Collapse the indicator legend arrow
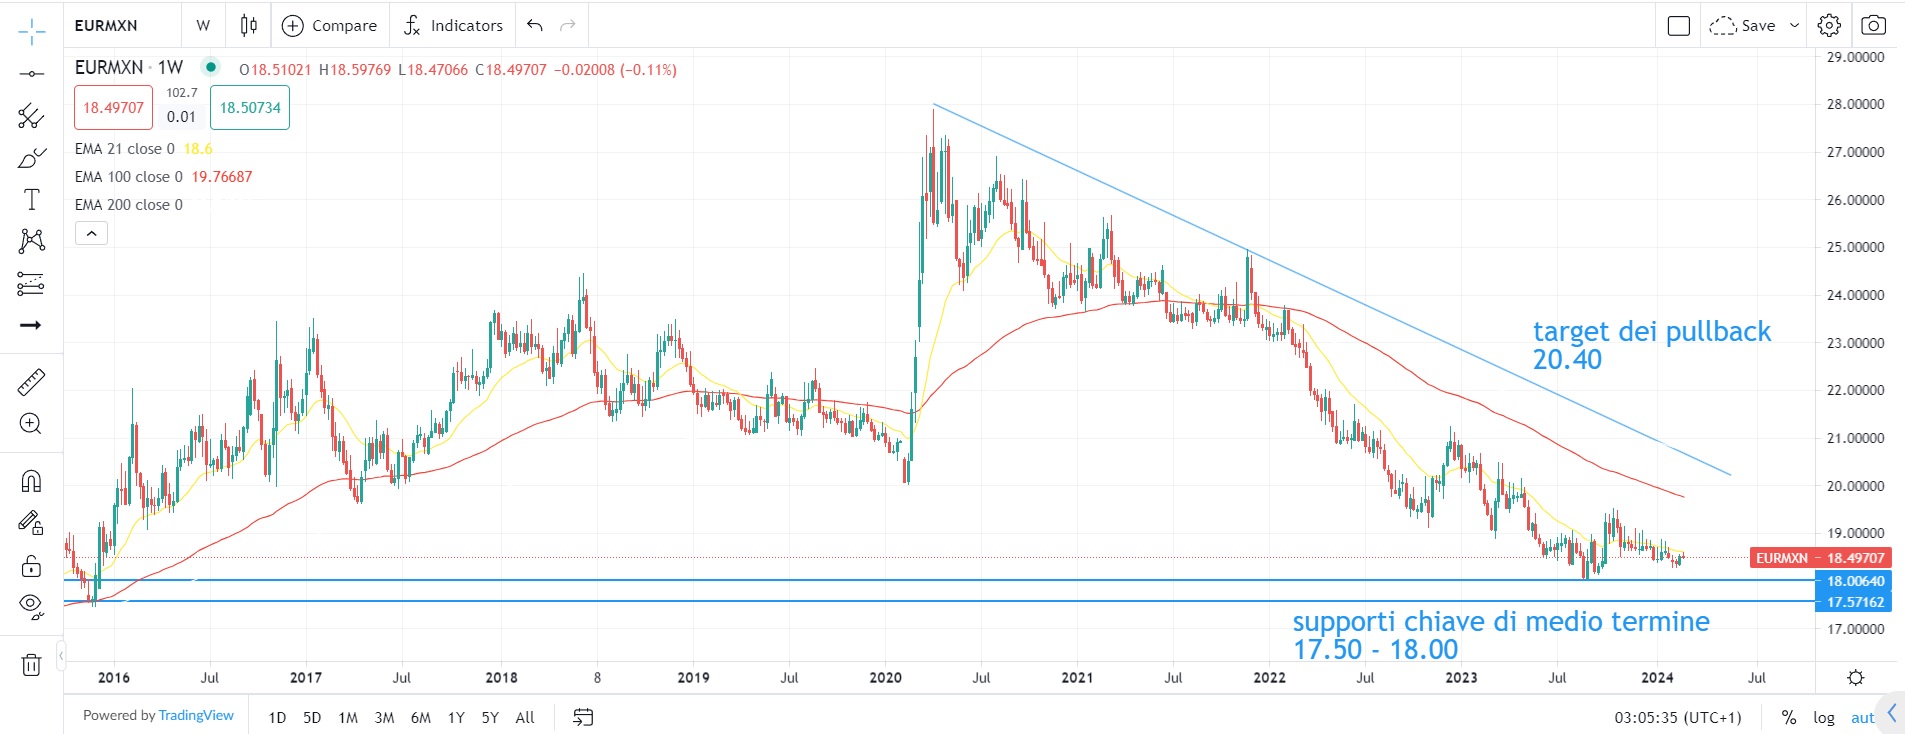The image size is (1905, 734). click(x=91, y=234)
